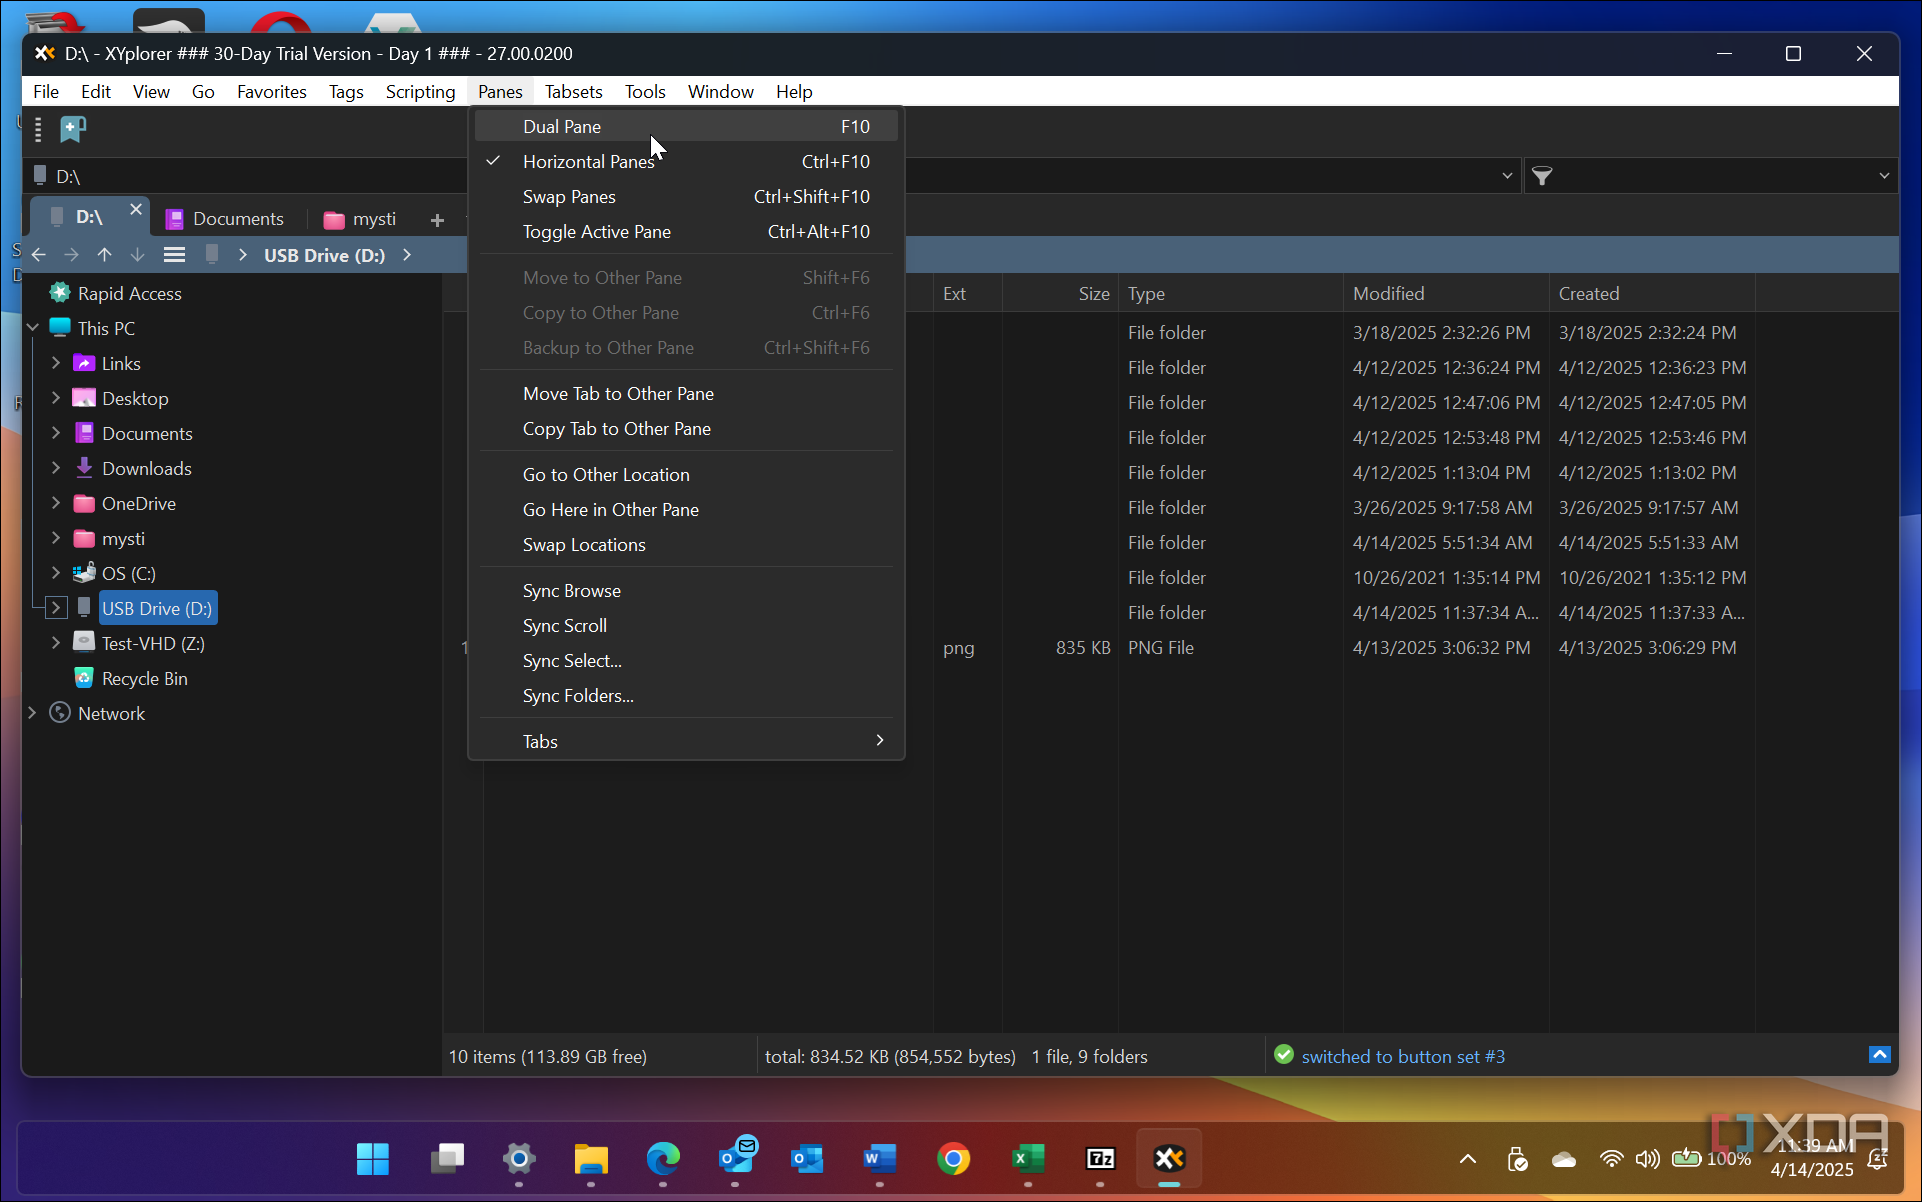Open 7-Zip from the taskbar
1922x1202 pixels.
click(1100, 1158)
